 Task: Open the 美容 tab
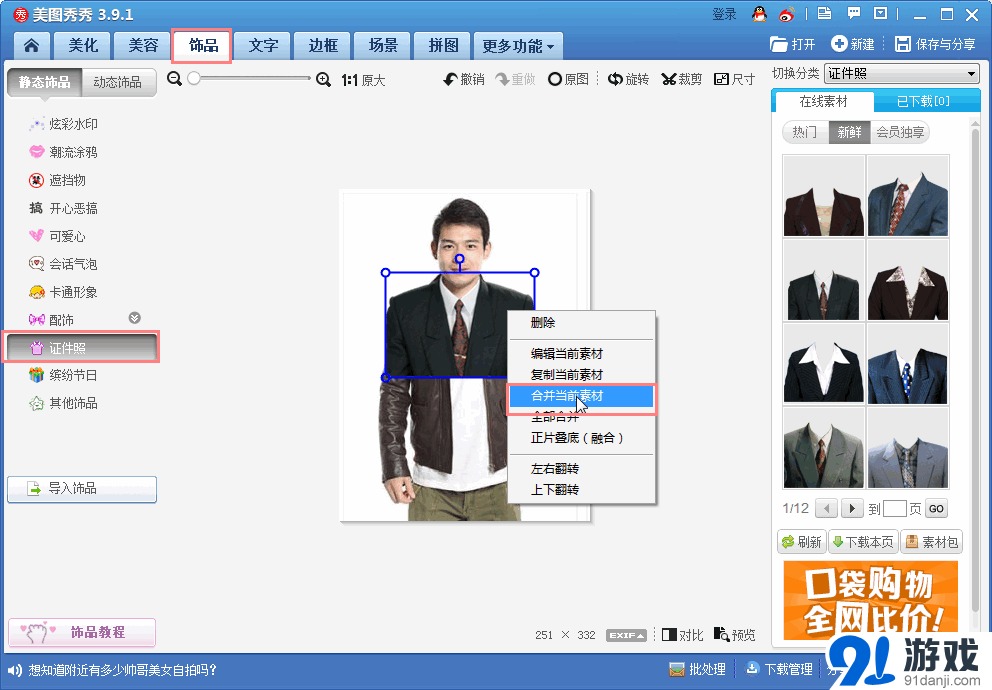tap(143, 46)
